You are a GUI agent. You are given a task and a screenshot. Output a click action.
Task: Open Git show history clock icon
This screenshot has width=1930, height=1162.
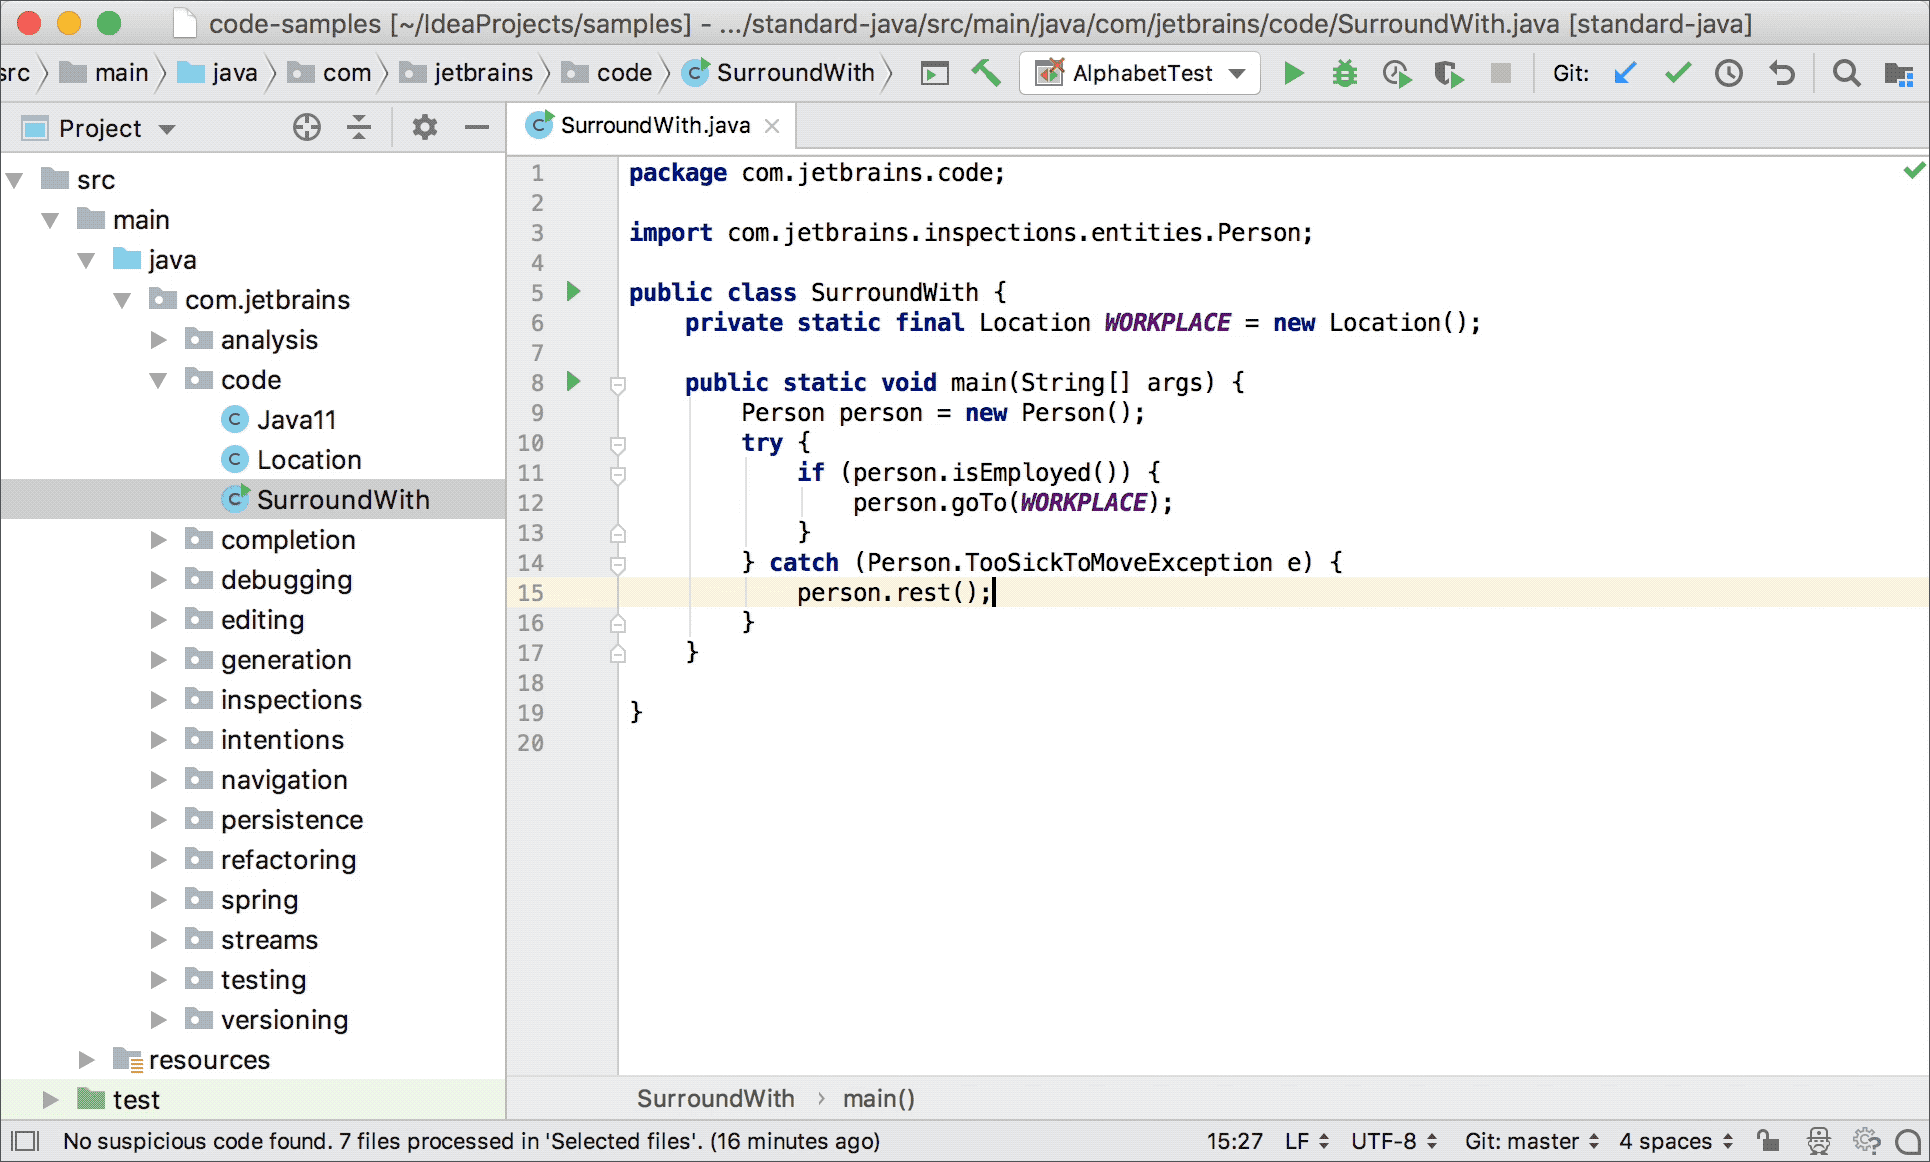click(x=1728, y=73)
